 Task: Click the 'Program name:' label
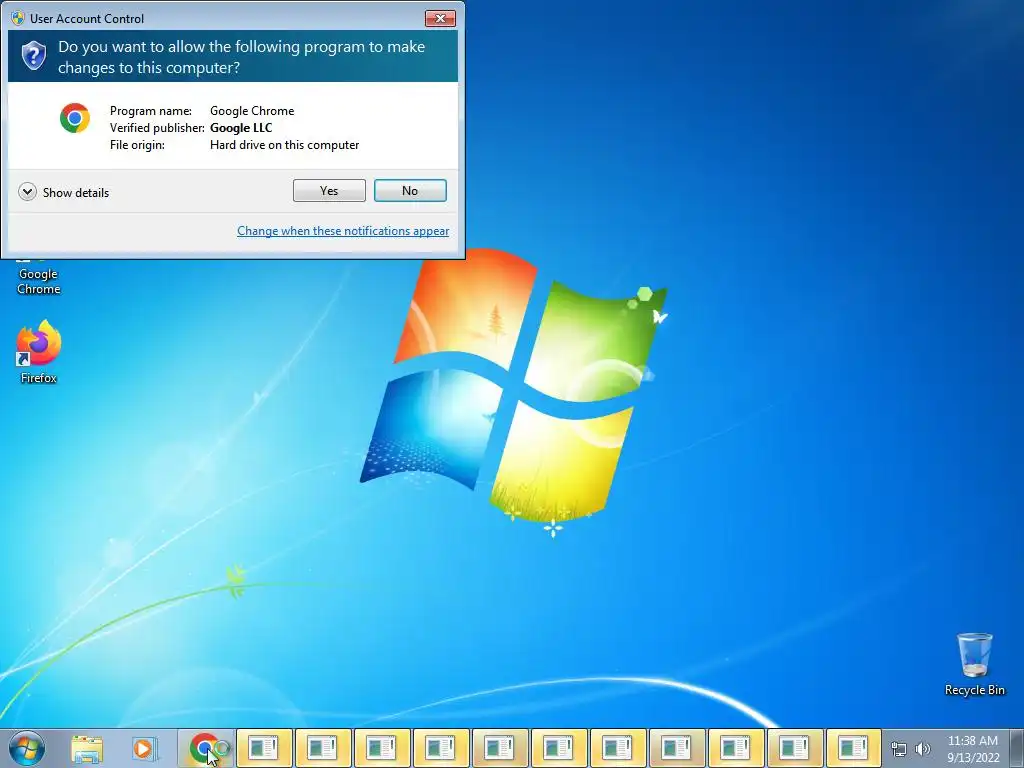[x=151, y=111]
